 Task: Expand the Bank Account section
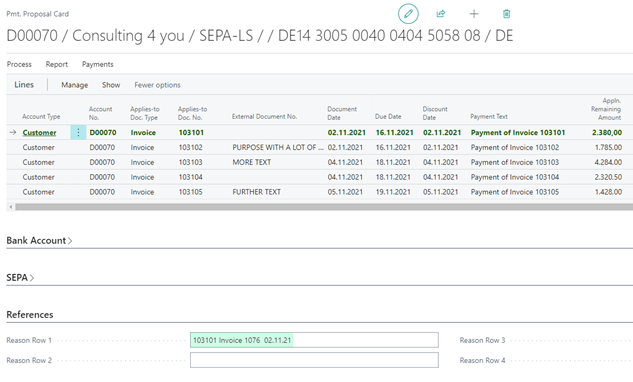coord(39,240)
